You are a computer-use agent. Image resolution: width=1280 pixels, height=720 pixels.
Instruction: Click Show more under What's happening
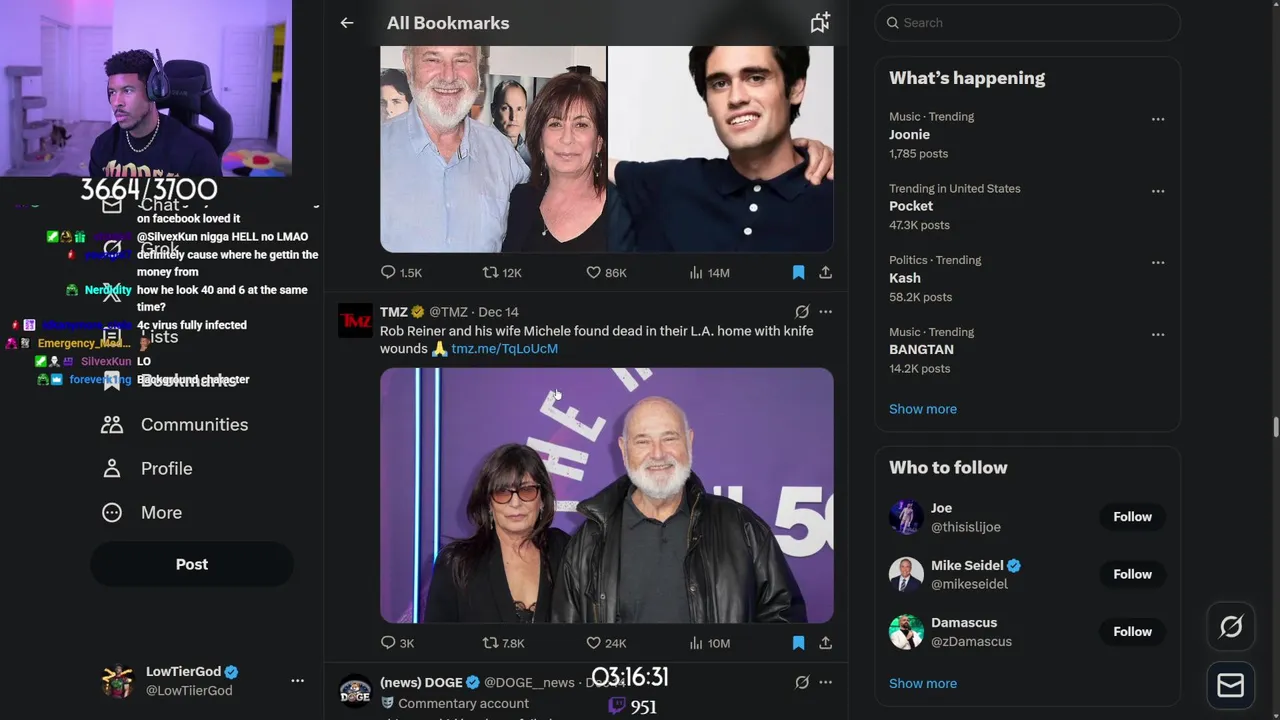click(x=922, y=409)
